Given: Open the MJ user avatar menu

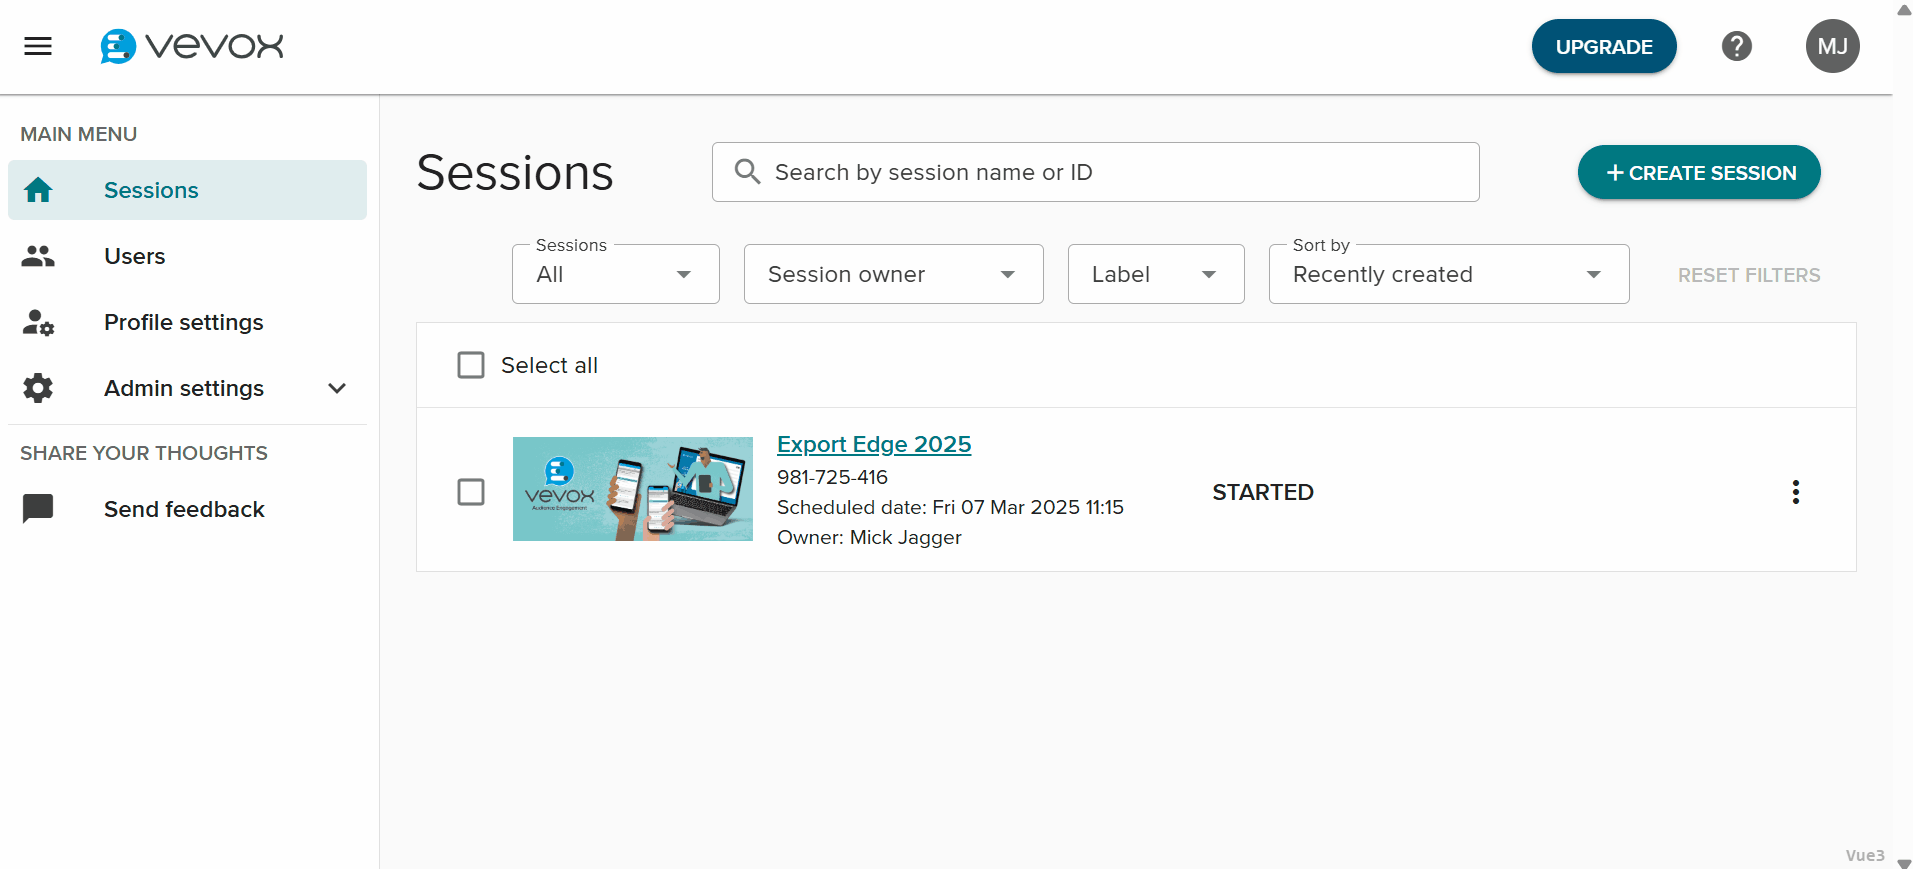Looking at the screenshot, I should (1832, 46).
